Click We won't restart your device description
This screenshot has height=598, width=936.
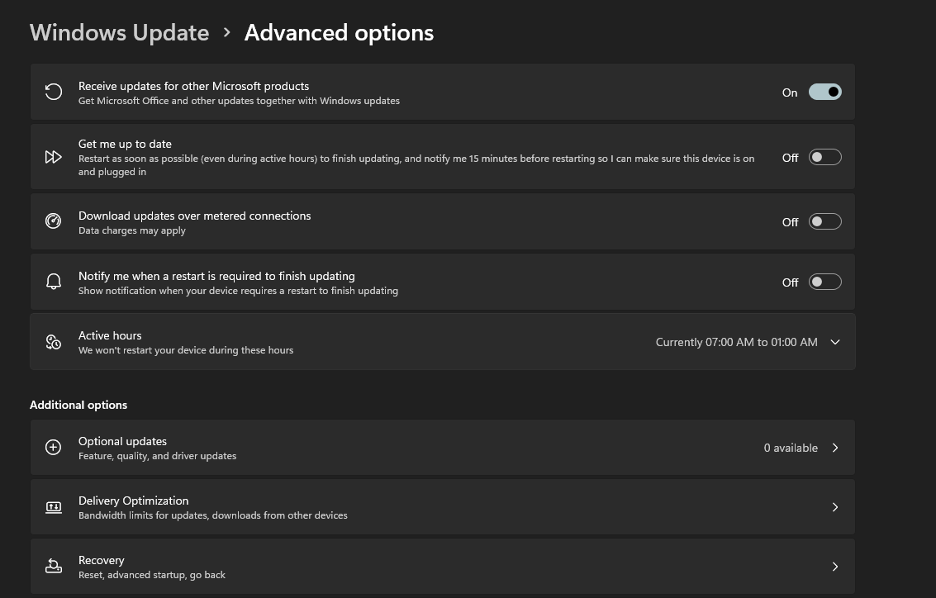[x=186, y=350]
